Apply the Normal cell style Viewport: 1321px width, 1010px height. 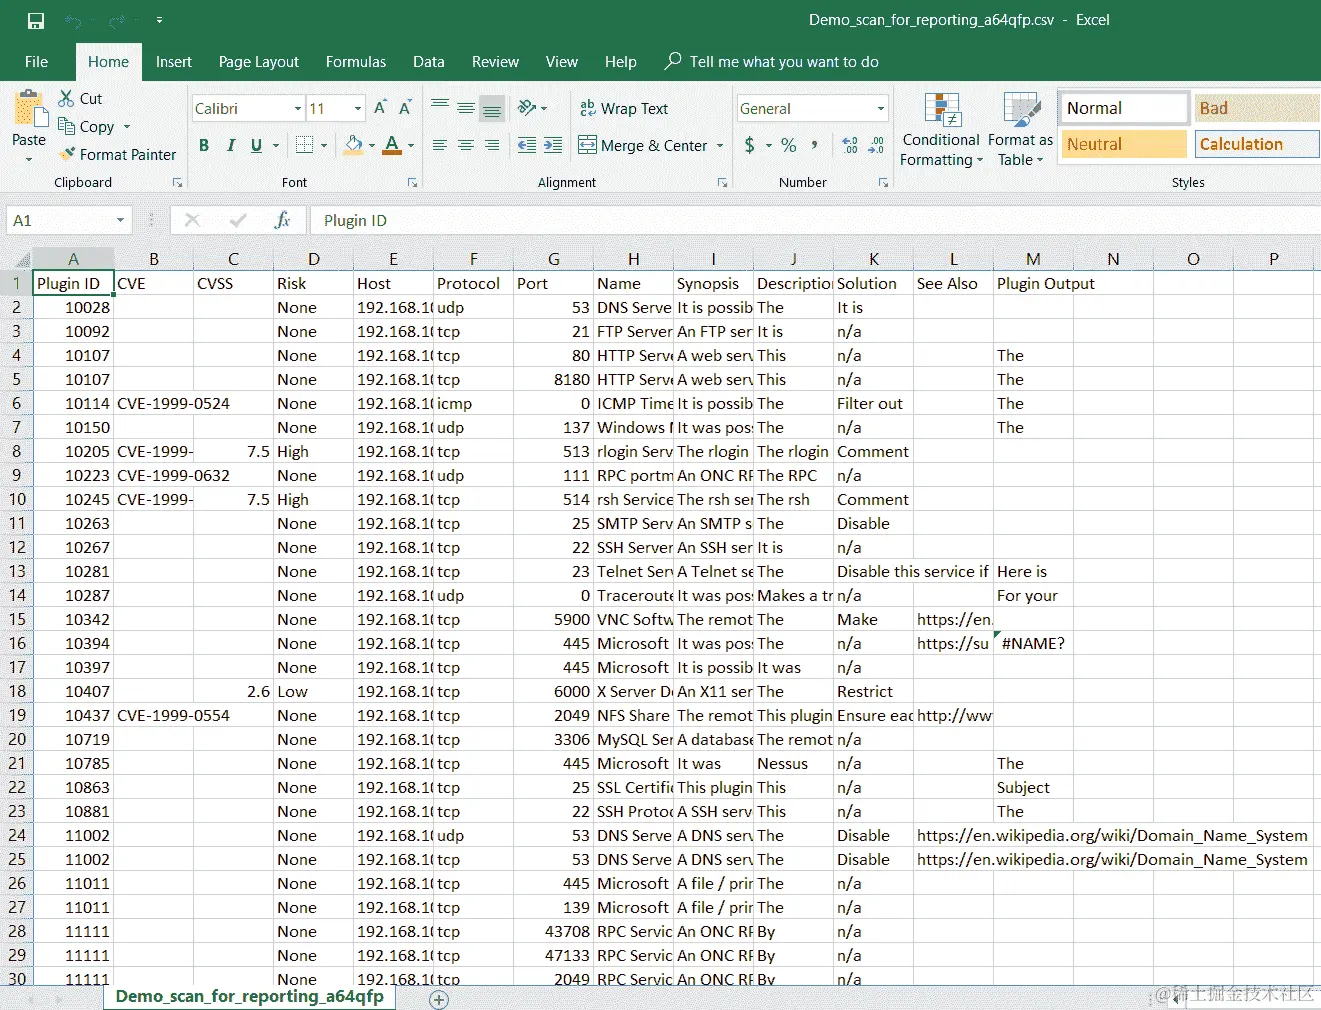coord(1123,108)
